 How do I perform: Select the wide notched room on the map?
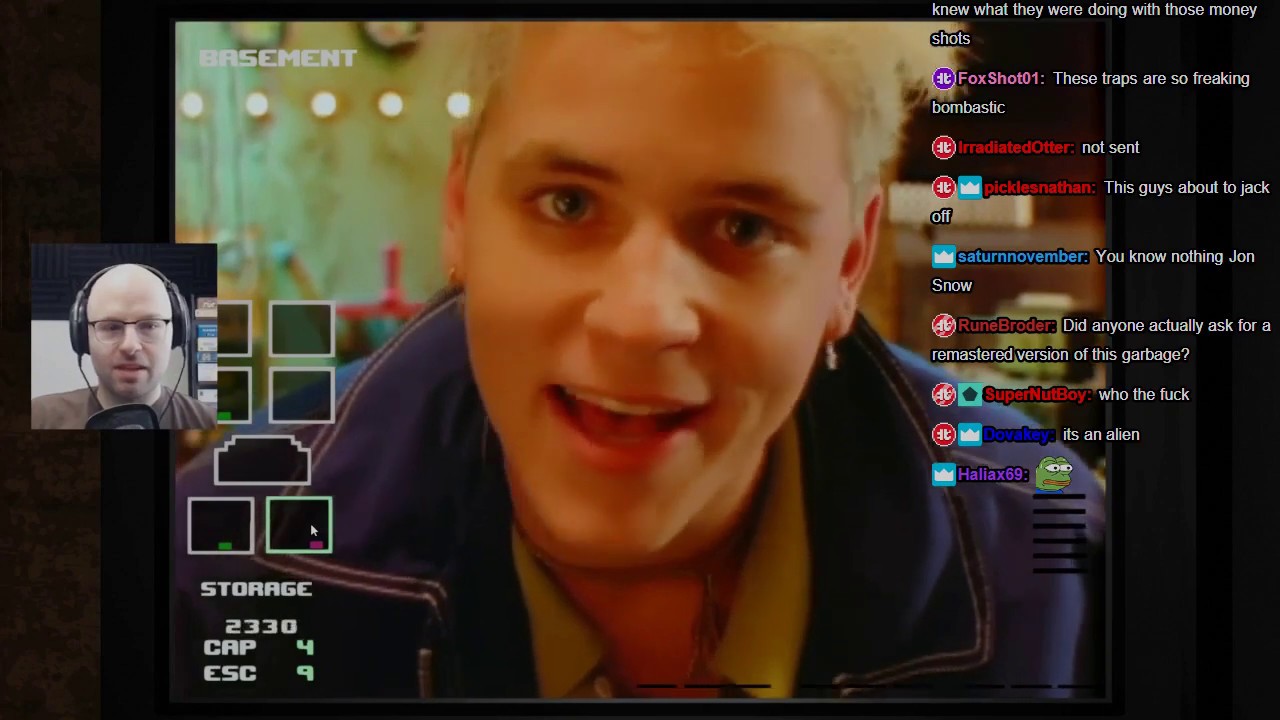click(x=262, y=461)
